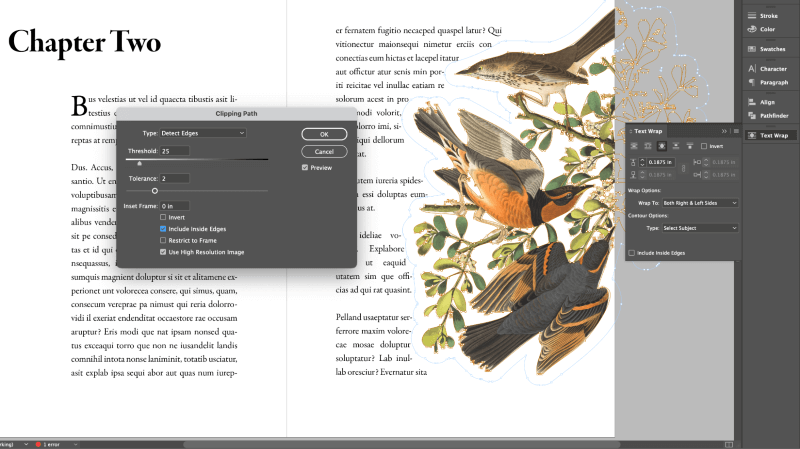Viewport: 800px width, 449px height.
Task: Open Wrap To dropdown
Action: click(700, 203)
